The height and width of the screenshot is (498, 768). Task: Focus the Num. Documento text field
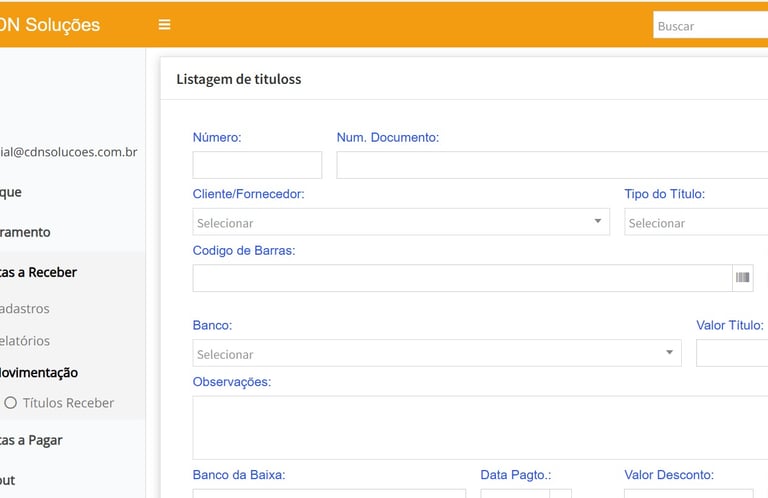pos(552,165)
